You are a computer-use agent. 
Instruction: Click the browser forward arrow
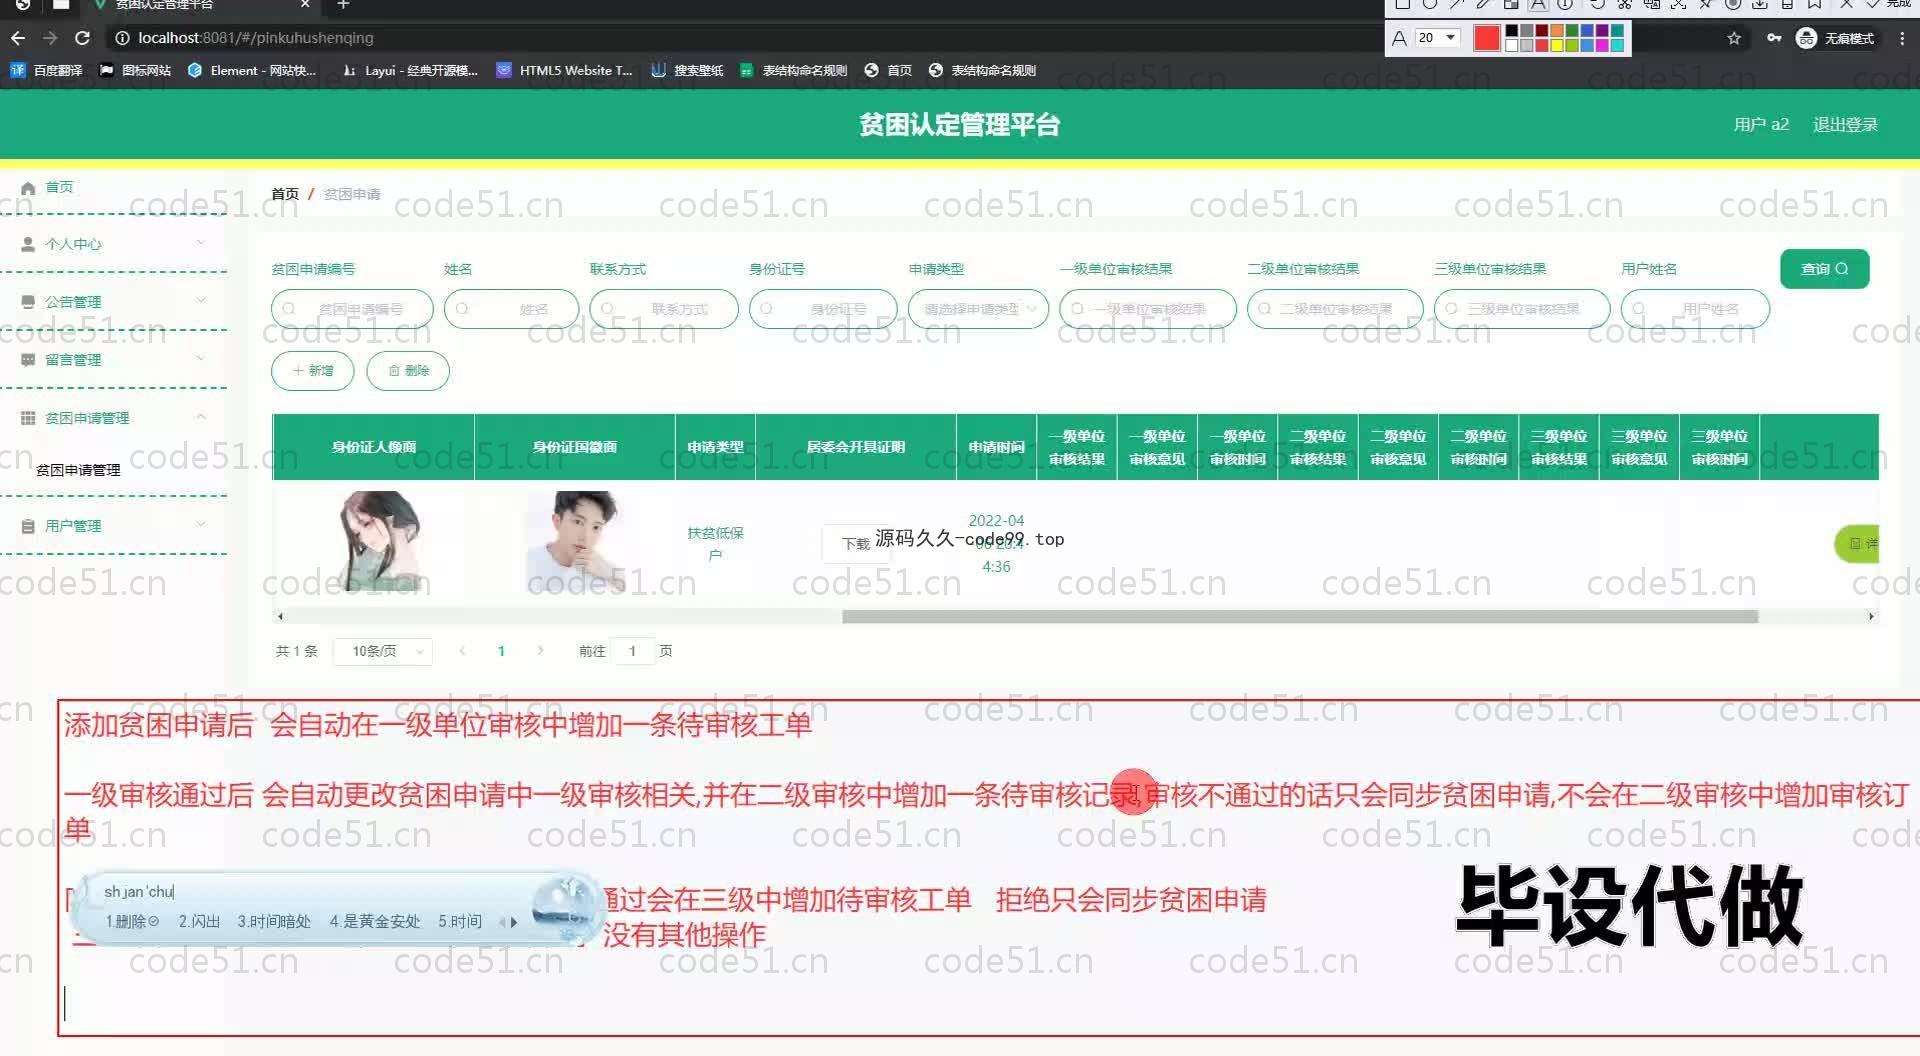click(50, 38)
